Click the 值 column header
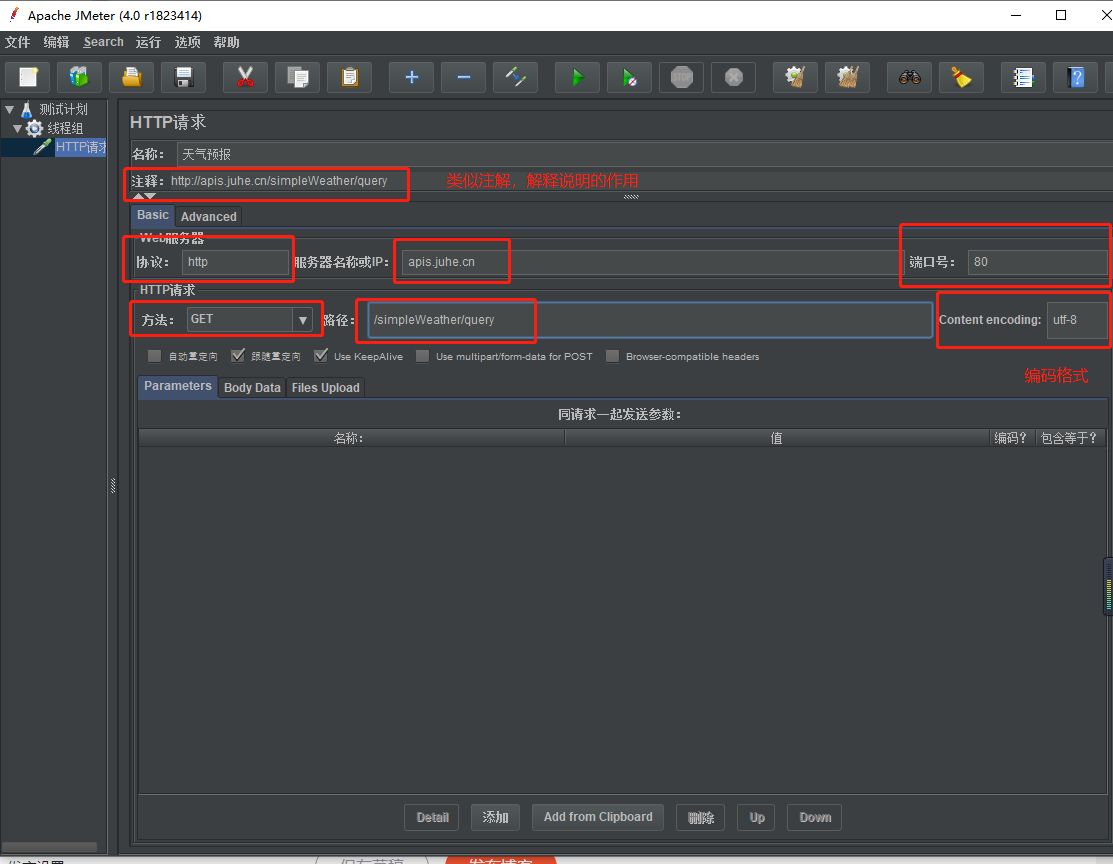1113x864 pixels. pyautogui.click(x=777, y=438)
